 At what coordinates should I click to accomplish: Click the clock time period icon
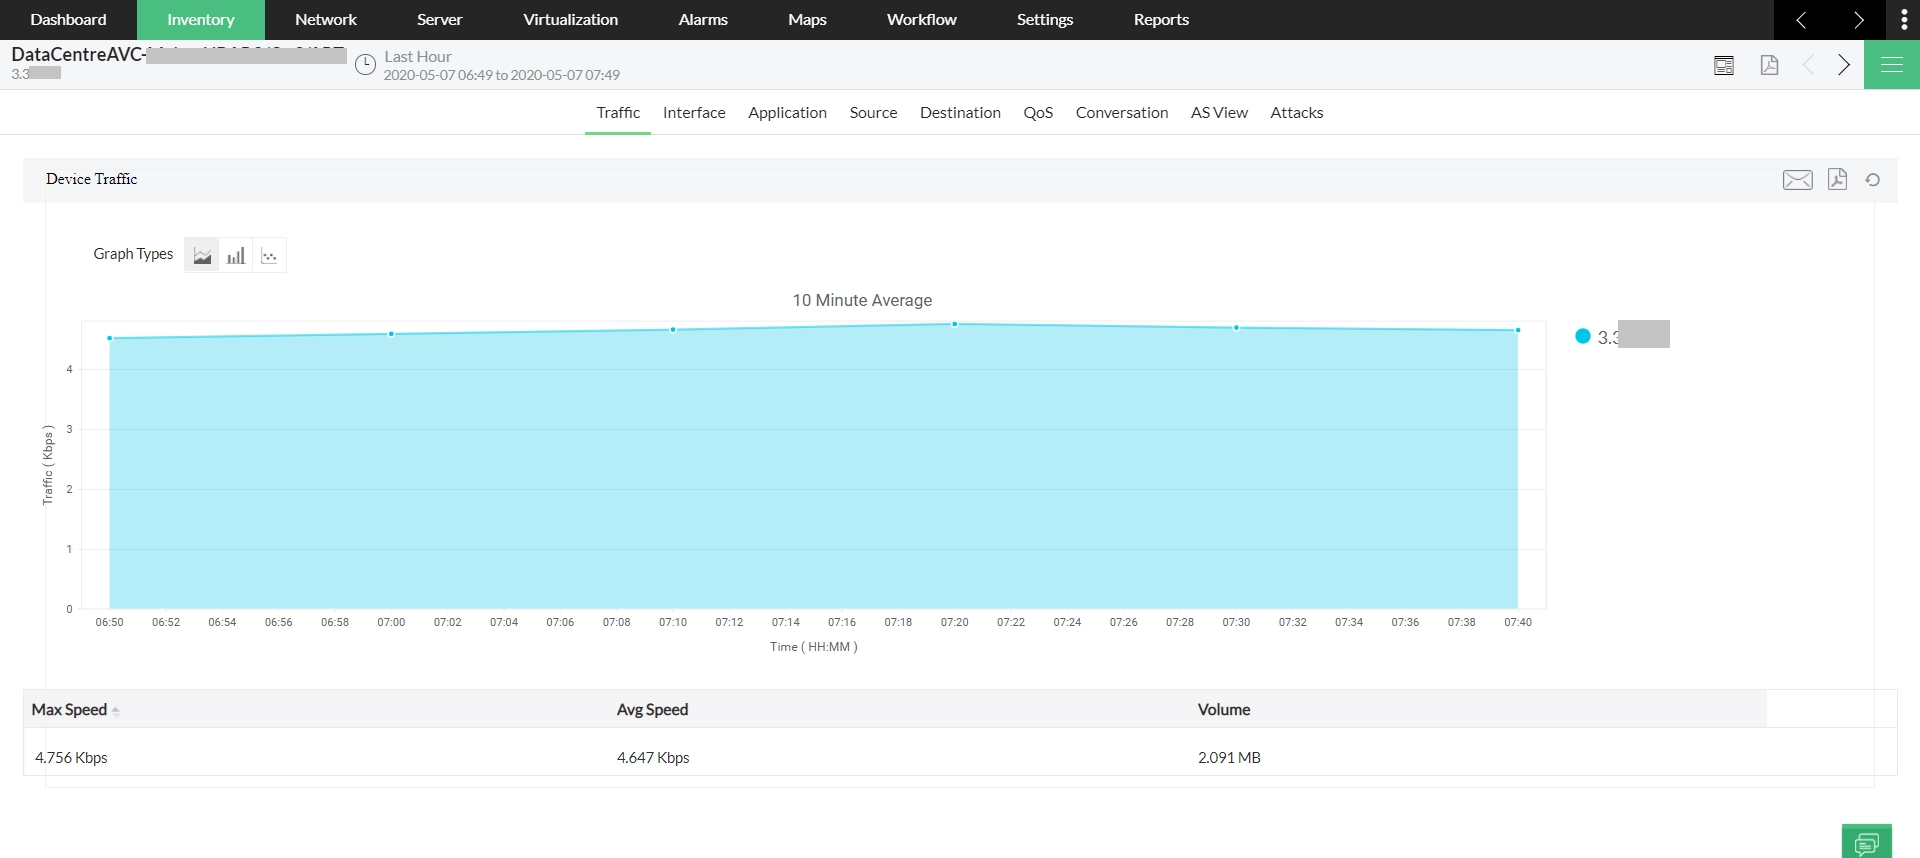(x=366, y=65)
